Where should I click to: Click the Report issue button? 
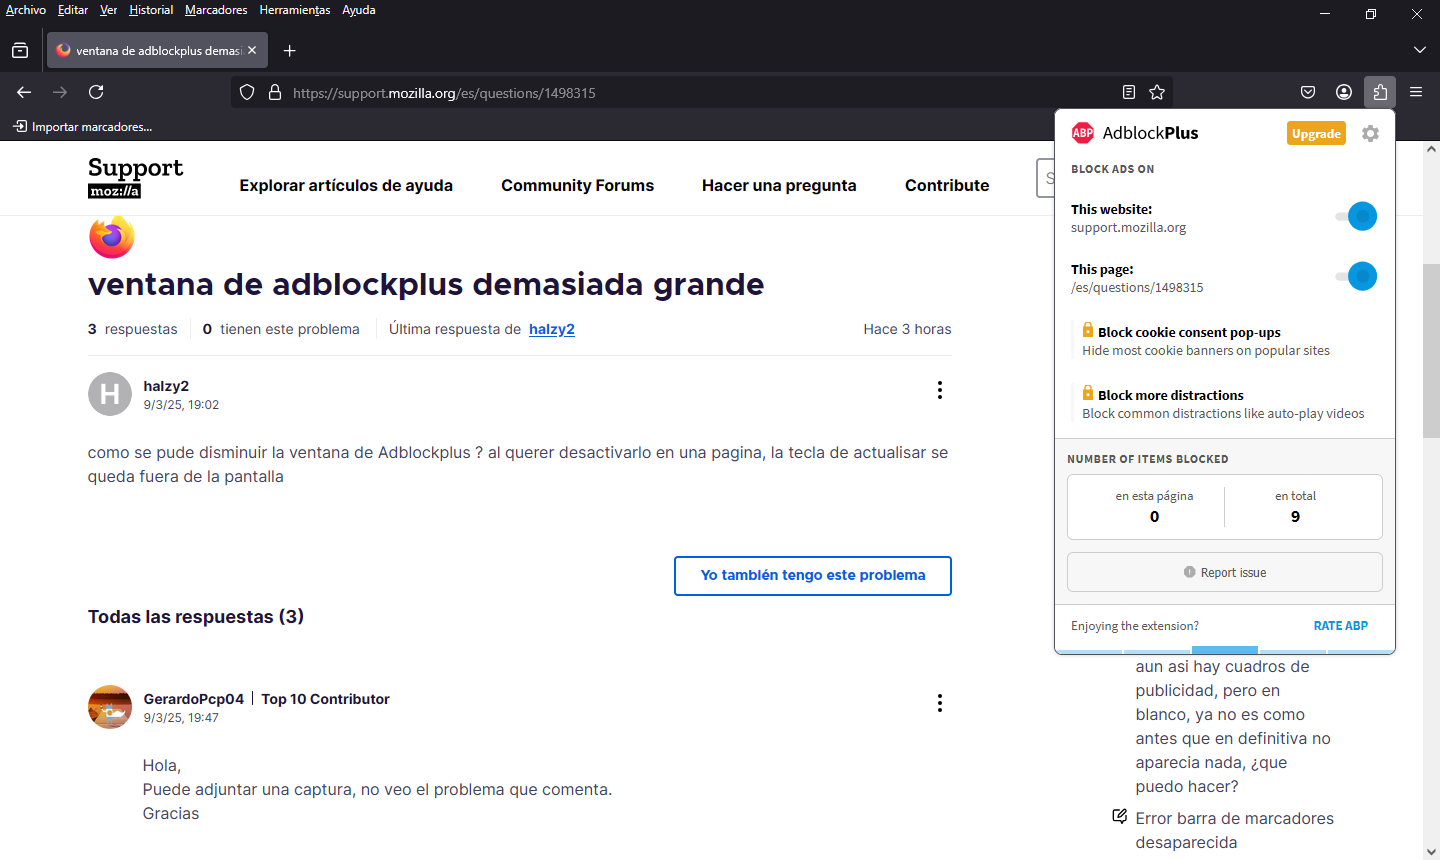(1224, 573)
